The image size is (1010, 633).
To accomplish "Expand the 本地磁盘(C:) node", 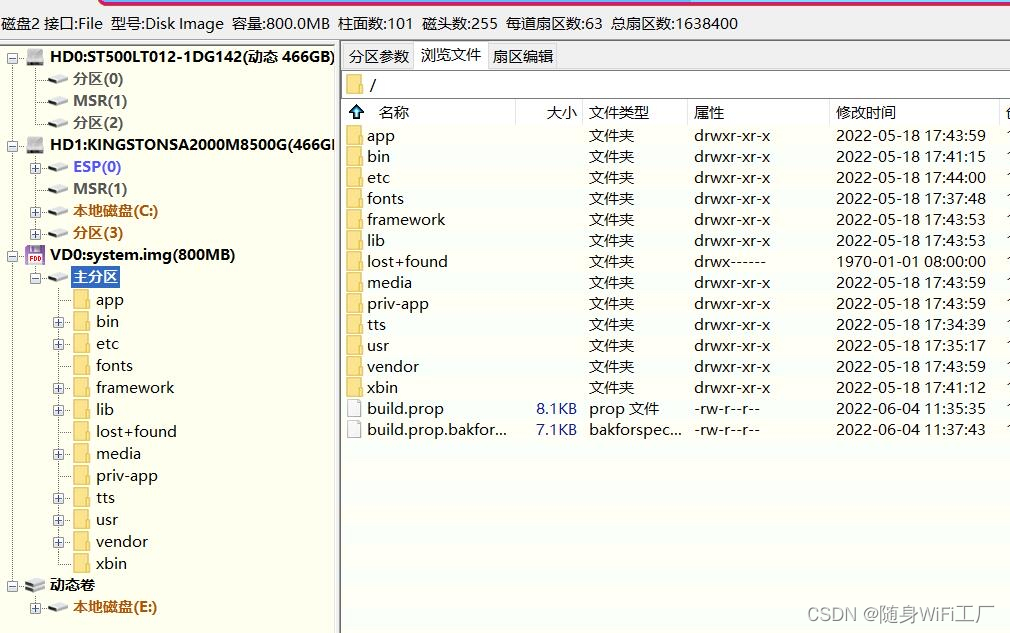I will [x=35, y=212].
